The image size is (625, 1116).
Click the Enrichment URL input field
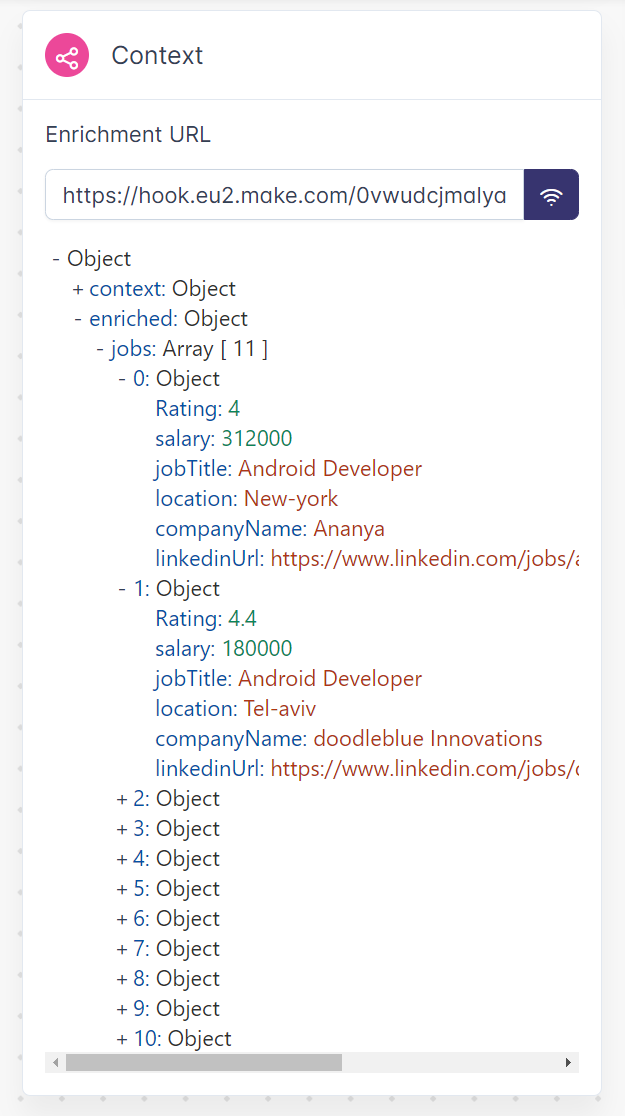[285, 195]
